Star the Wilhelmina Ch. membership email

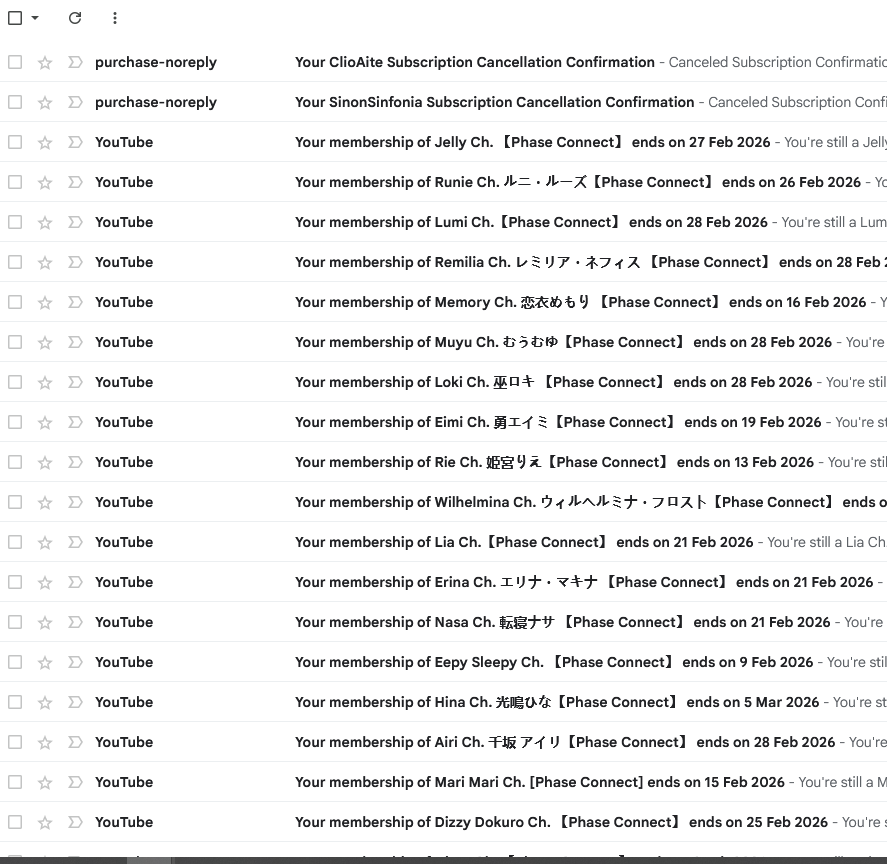tap(45, 502)
